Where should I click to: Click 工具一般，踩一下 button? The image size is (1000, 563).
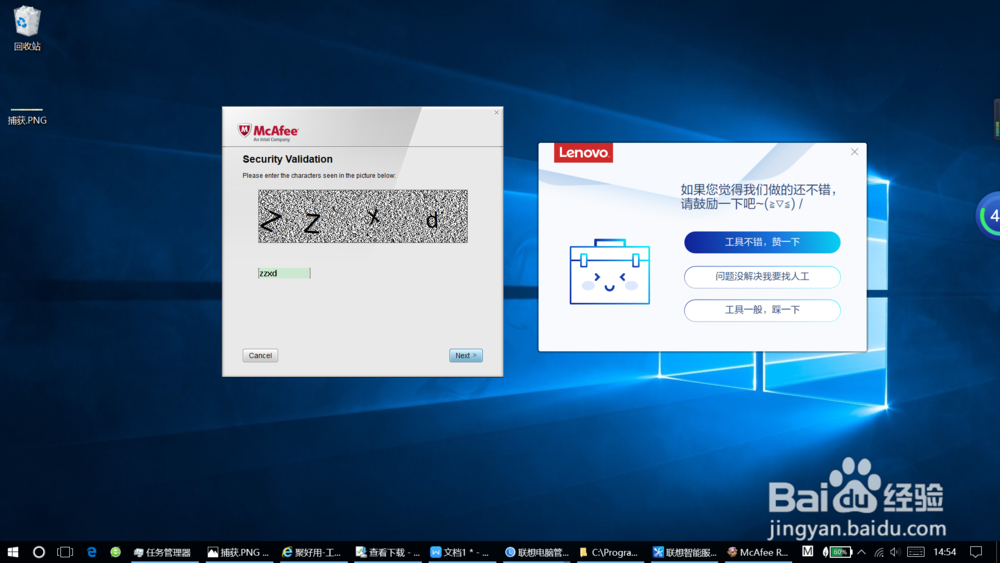click(762, 310)
